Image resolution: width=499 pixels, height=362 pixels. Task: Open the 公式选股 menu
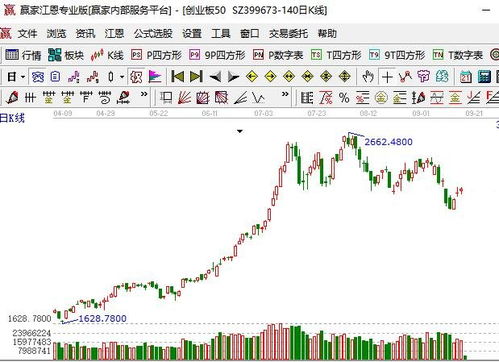tap(153, 34)
